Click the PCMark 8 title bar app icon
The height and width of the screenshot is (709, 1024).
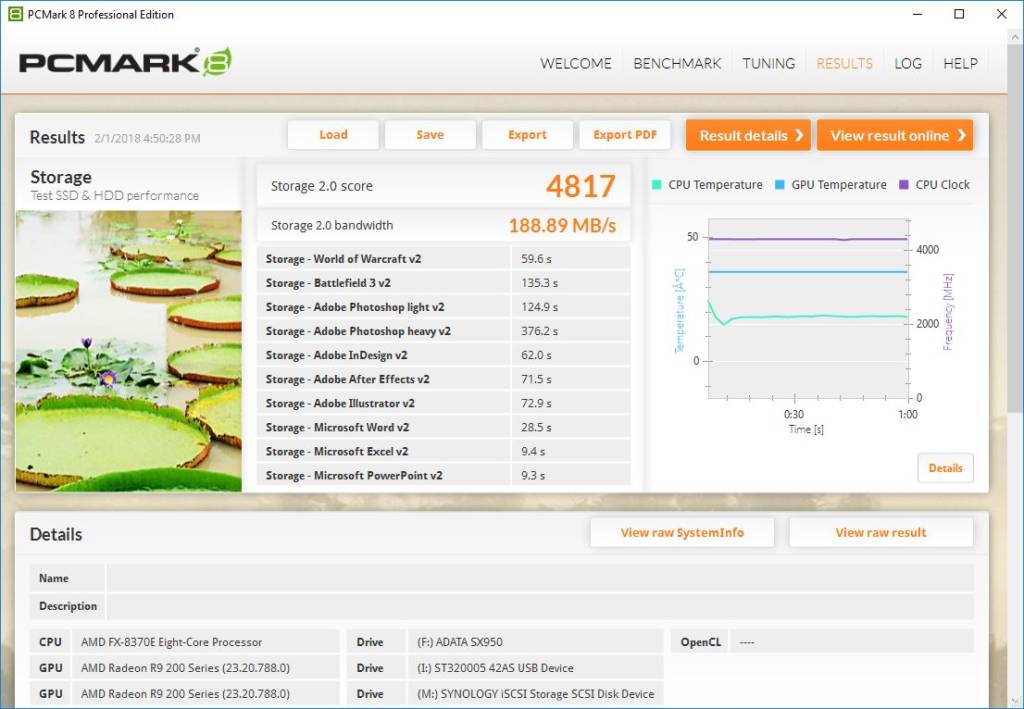click(x=15, y=14)
